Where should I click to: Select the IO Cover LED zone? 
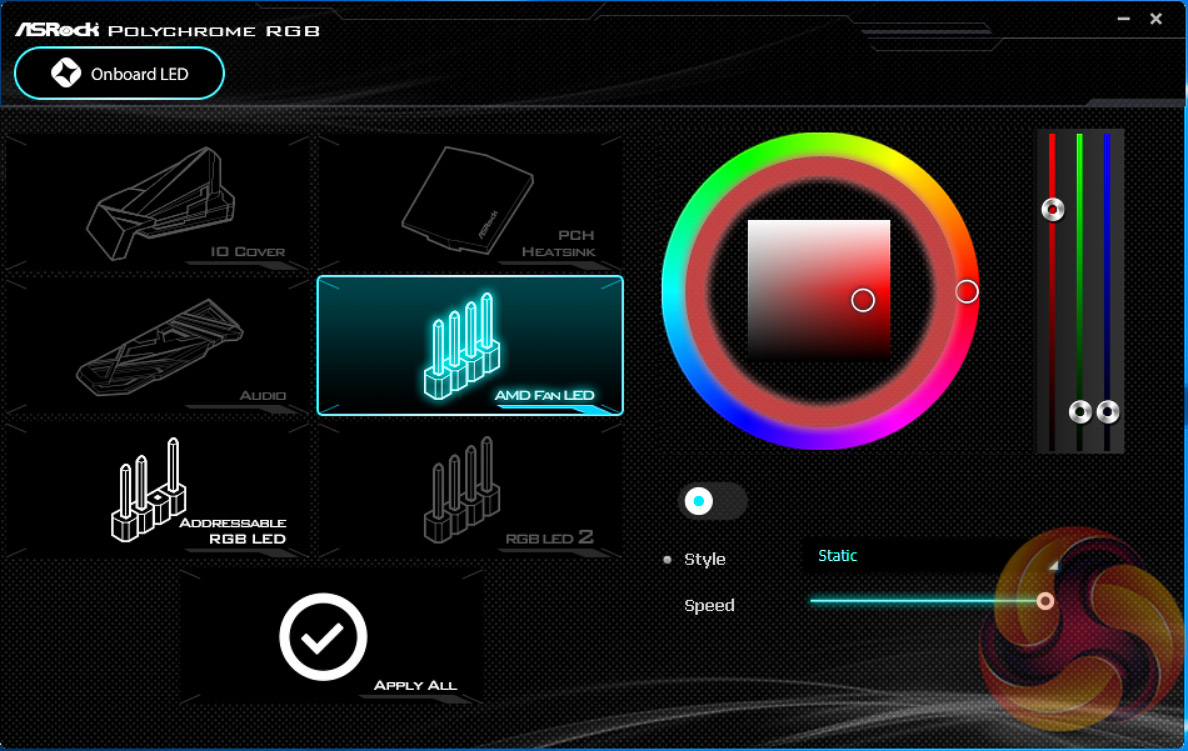(158, 202)
